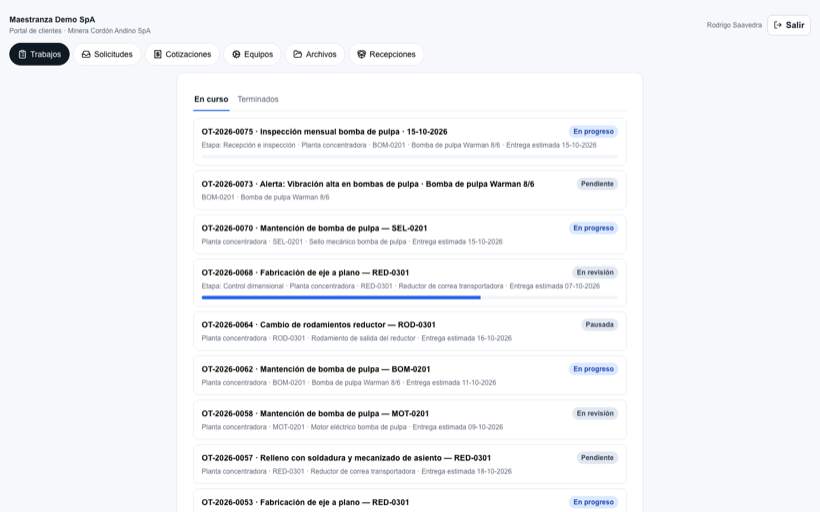820x512 pixels.
Task: Click the OT-2026-0075 empty progress bar
Action: click(x=409, y=156)
